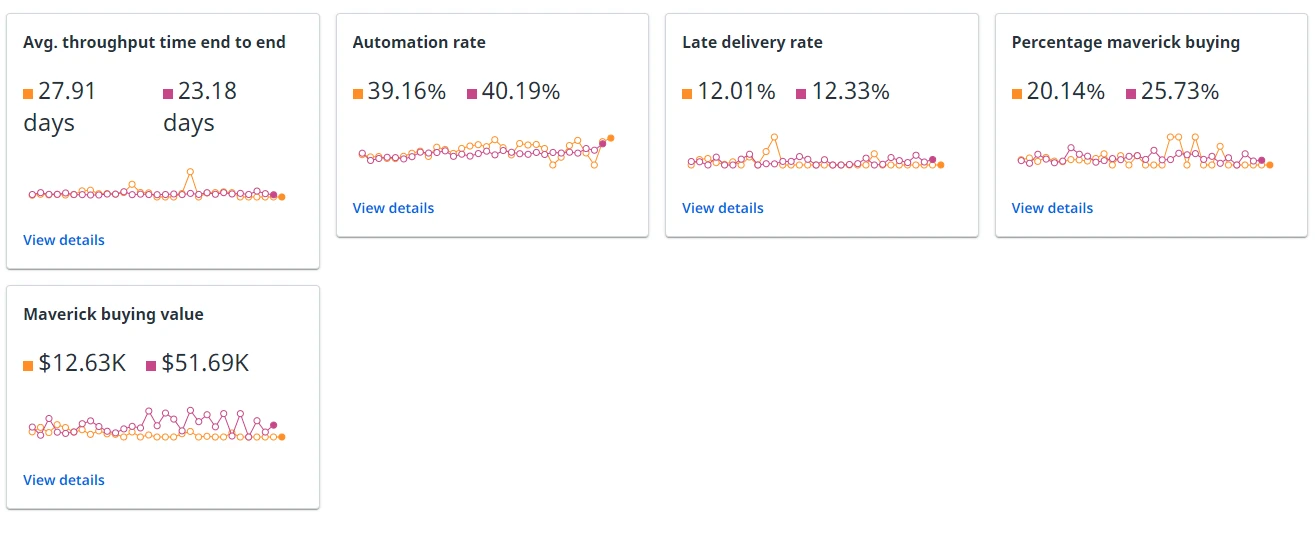Click the magenta swatch beside 25.73%
Viewport: 1315px width, 549px height.
1131,94
